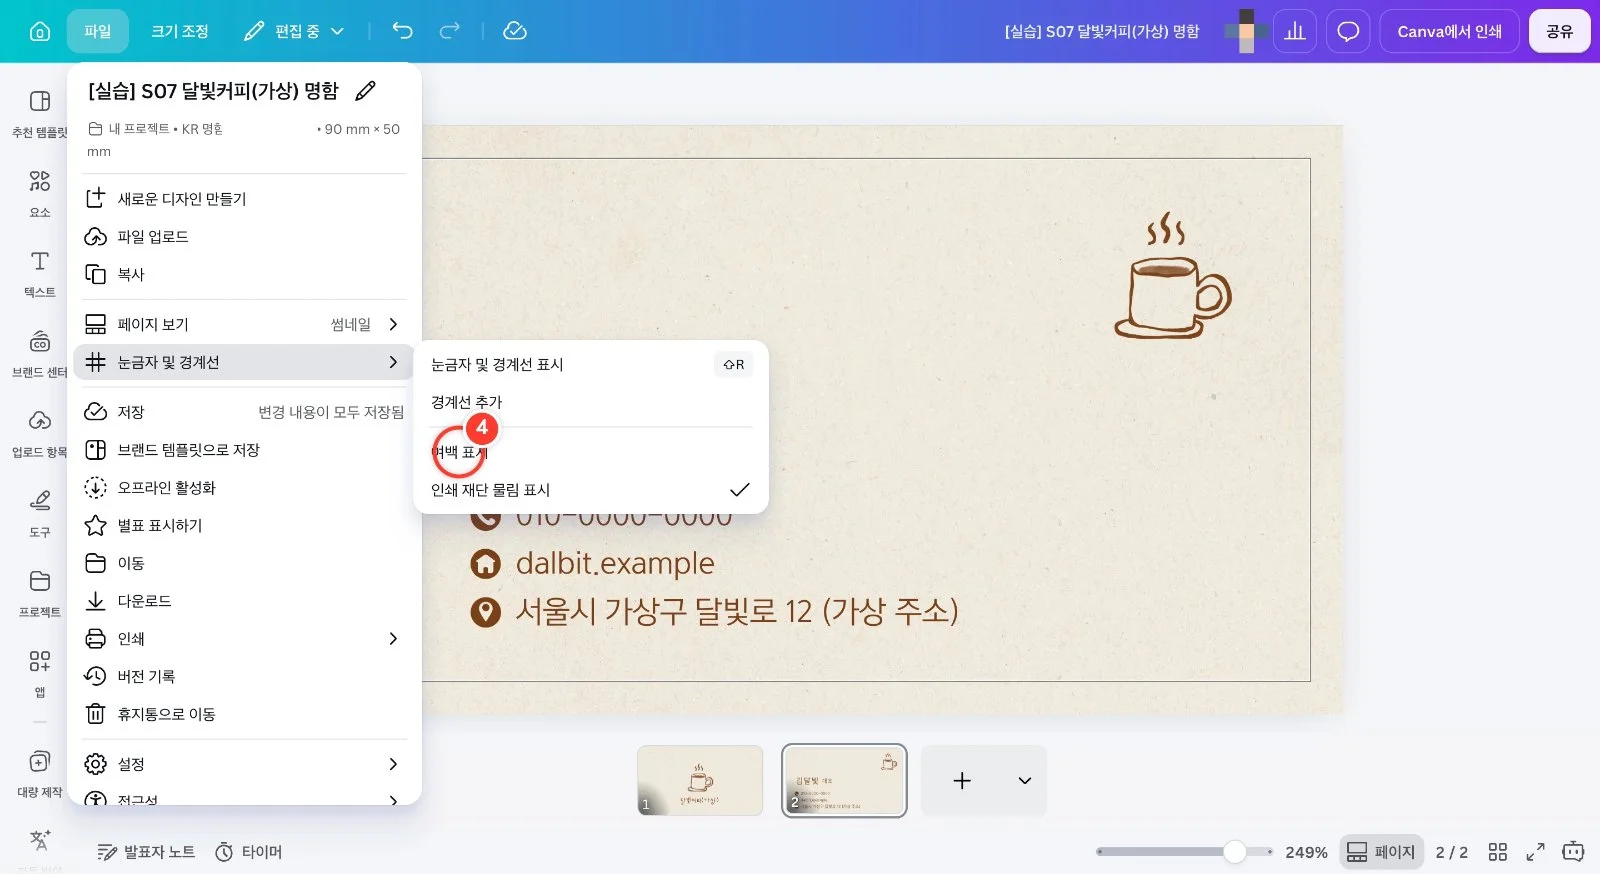Open 앱 apps sidebar panel
Screen dimensions: 1600x874
(x=40, y=673)
